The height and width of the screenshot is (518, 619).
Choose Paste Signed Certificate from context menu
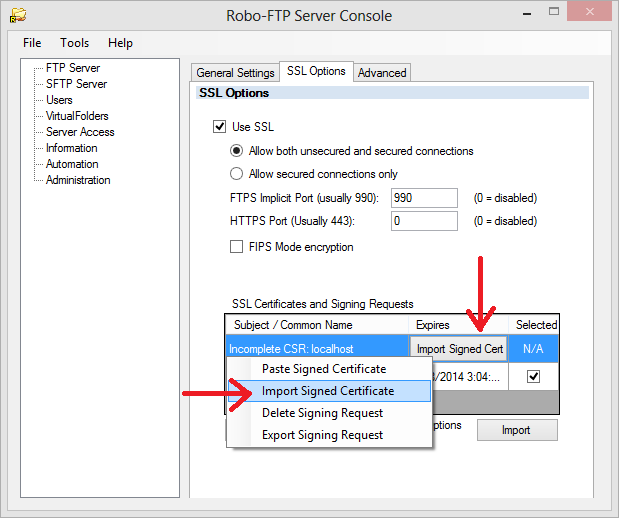329,369
